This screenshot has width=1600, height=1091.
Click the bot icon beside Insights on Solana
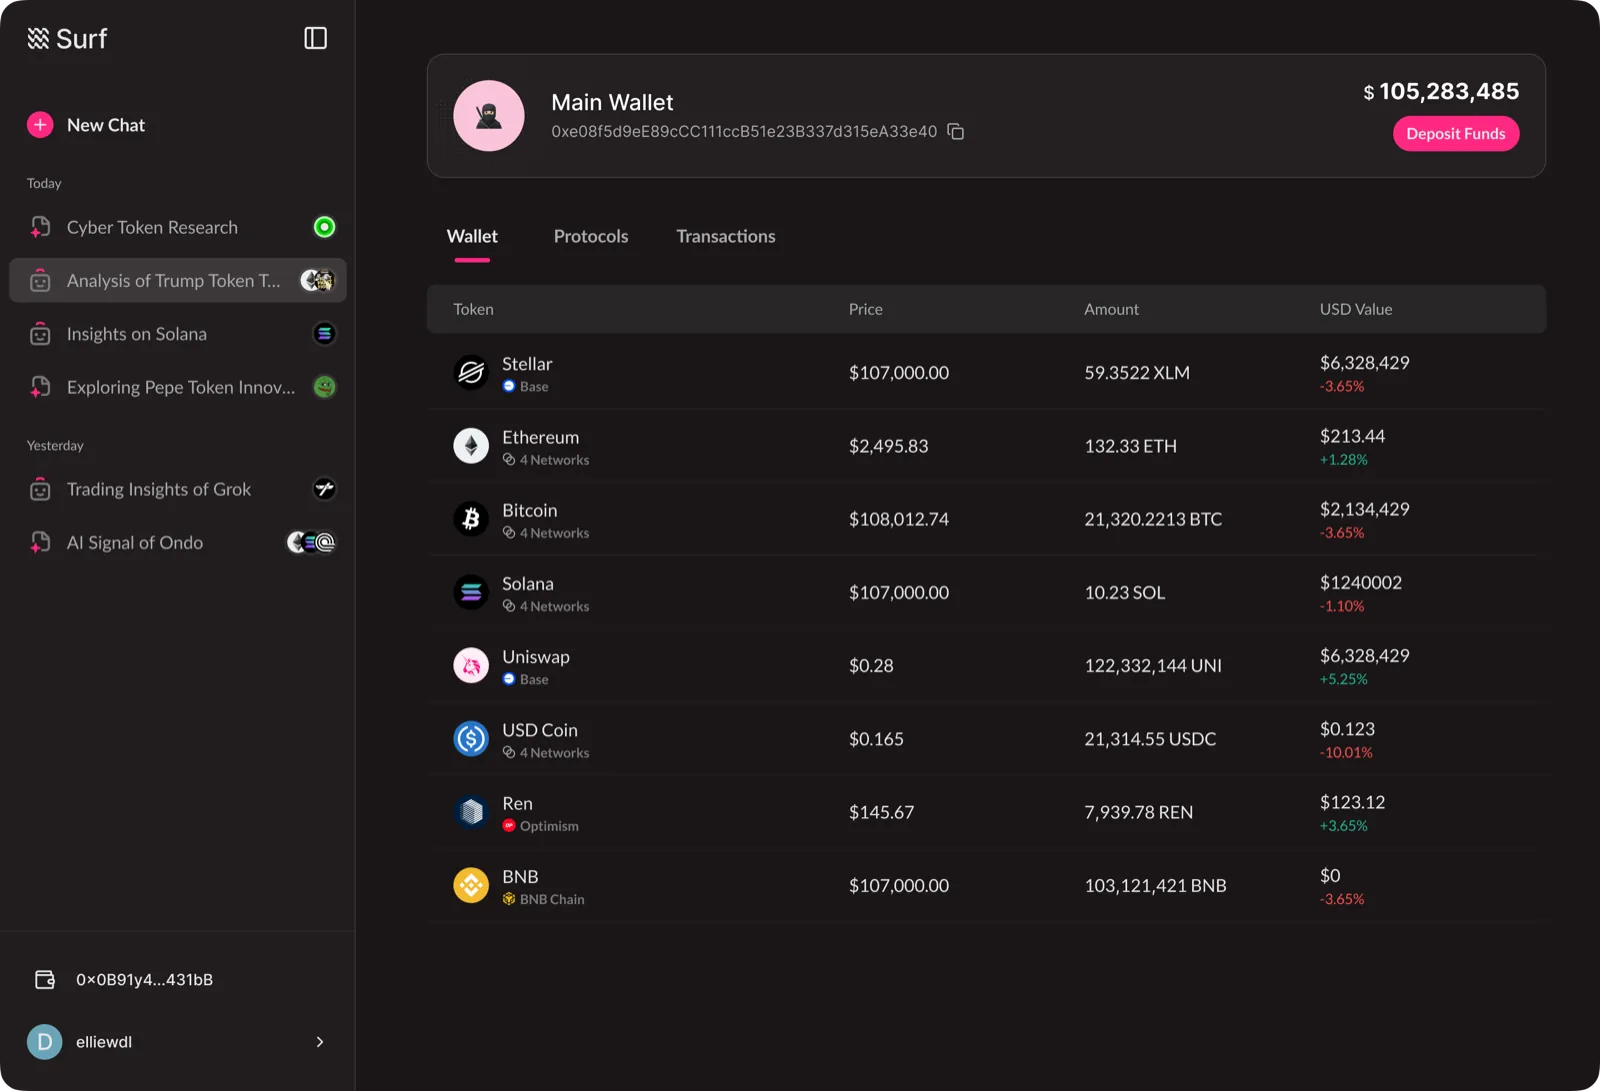pos(40,334)
